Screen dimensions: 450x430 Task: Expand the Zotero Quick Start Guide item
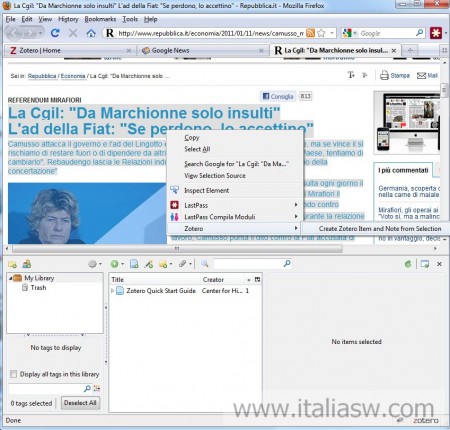click(113, 291)
